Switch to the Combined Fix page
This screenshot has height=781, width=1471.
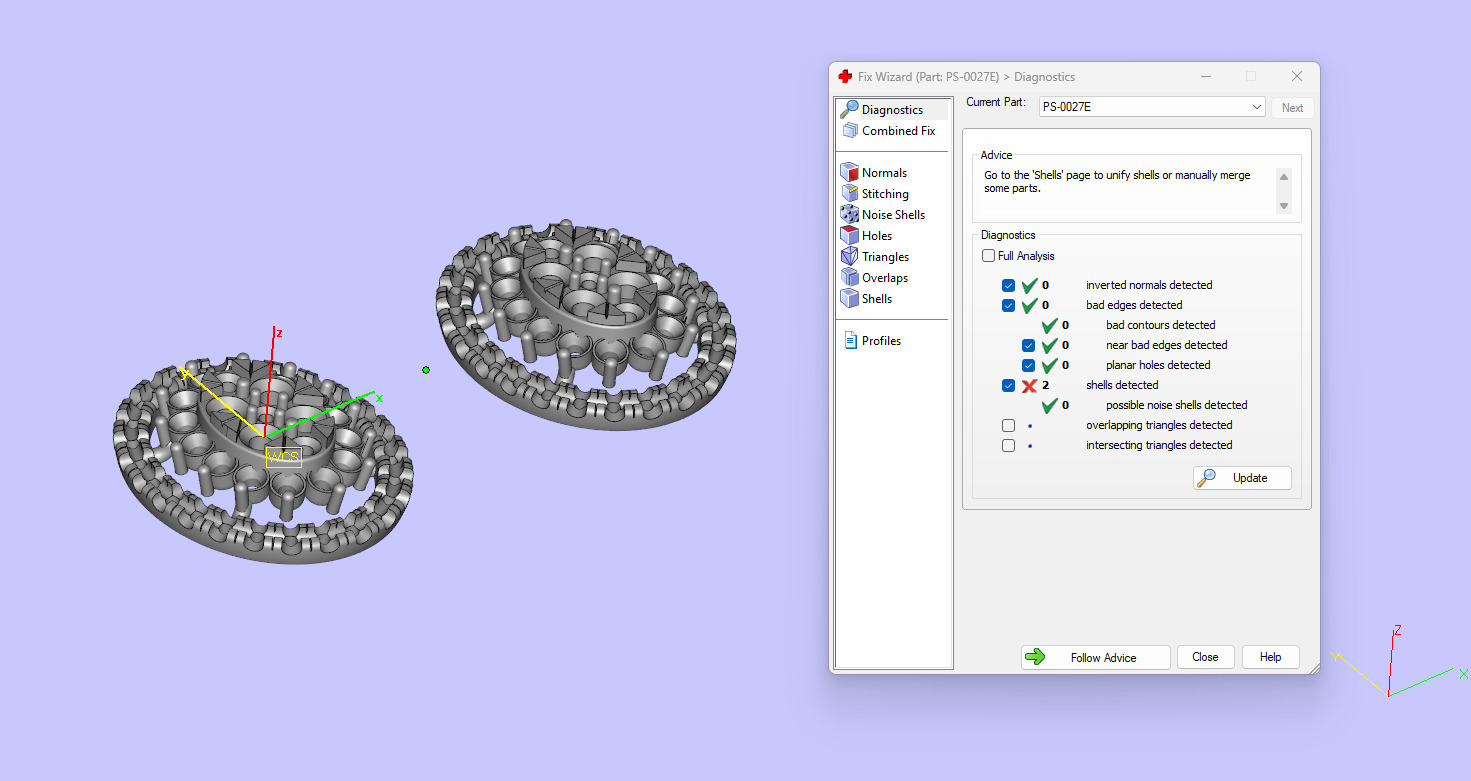[899, 130]
